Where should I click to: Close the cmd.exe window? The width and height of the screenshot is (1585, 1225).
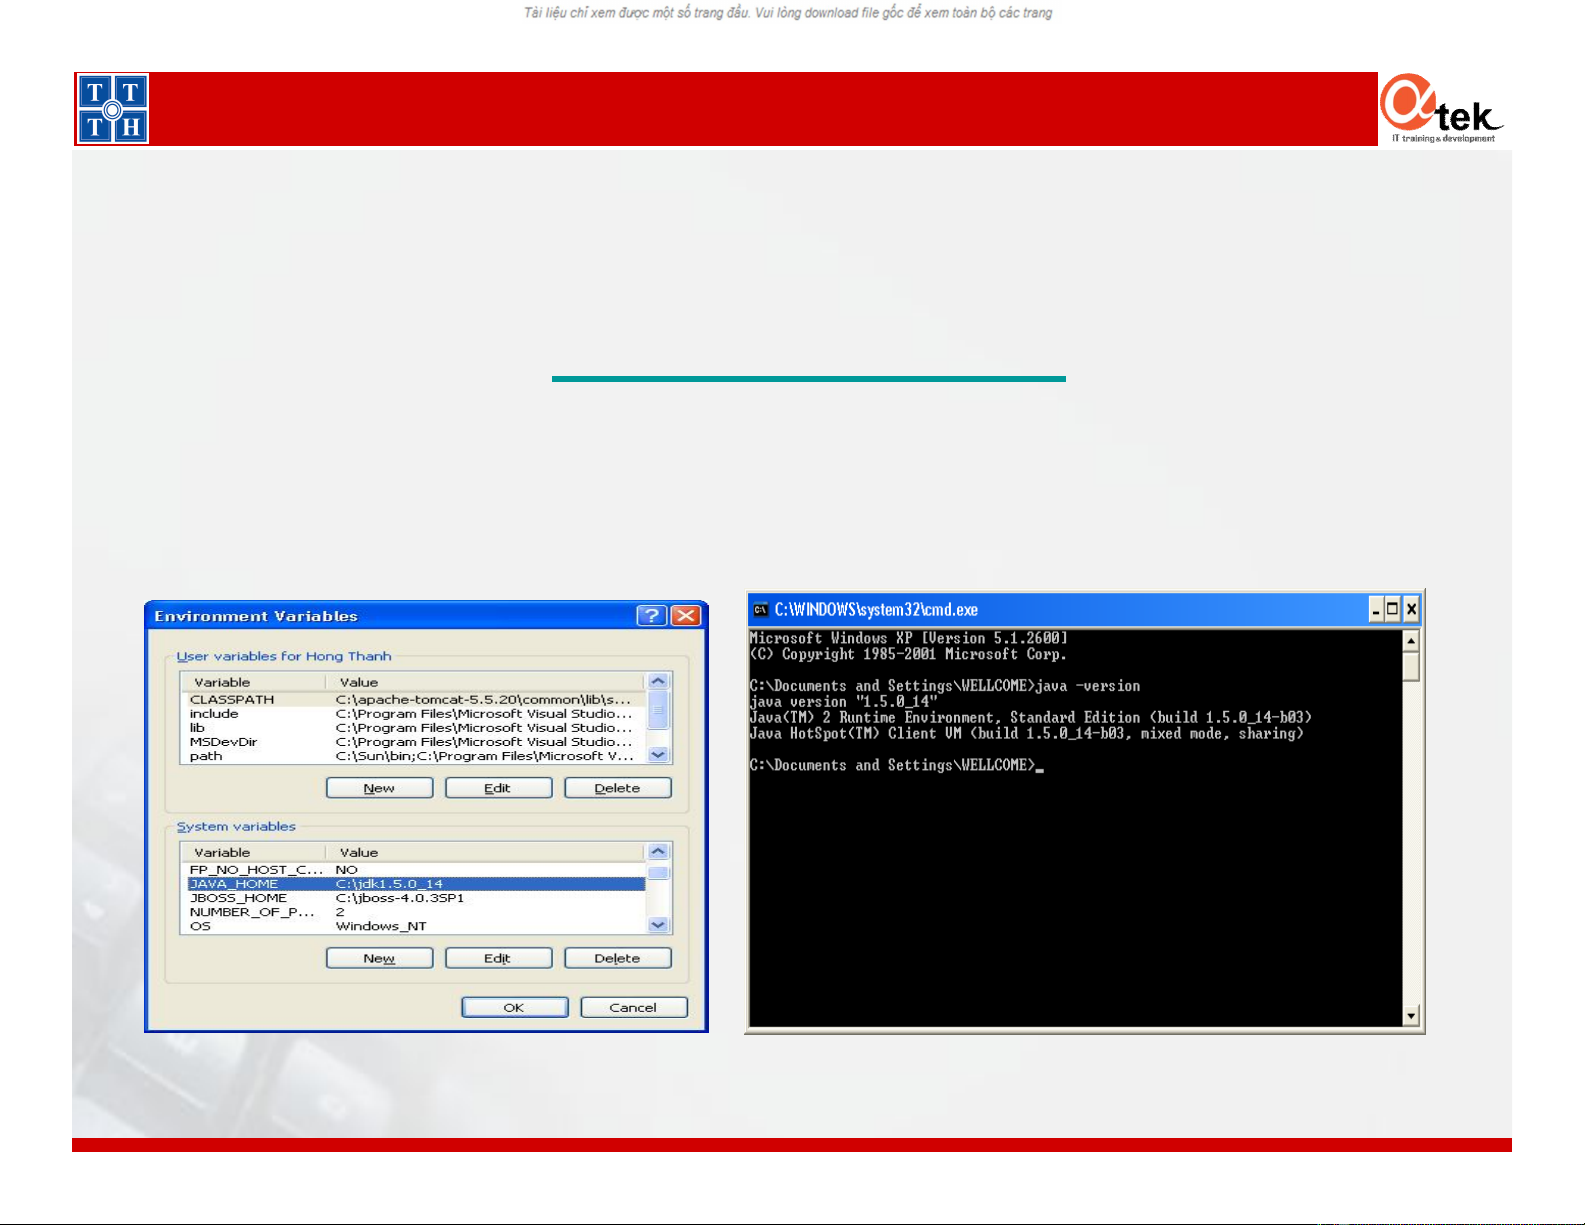pos(1411,609)
